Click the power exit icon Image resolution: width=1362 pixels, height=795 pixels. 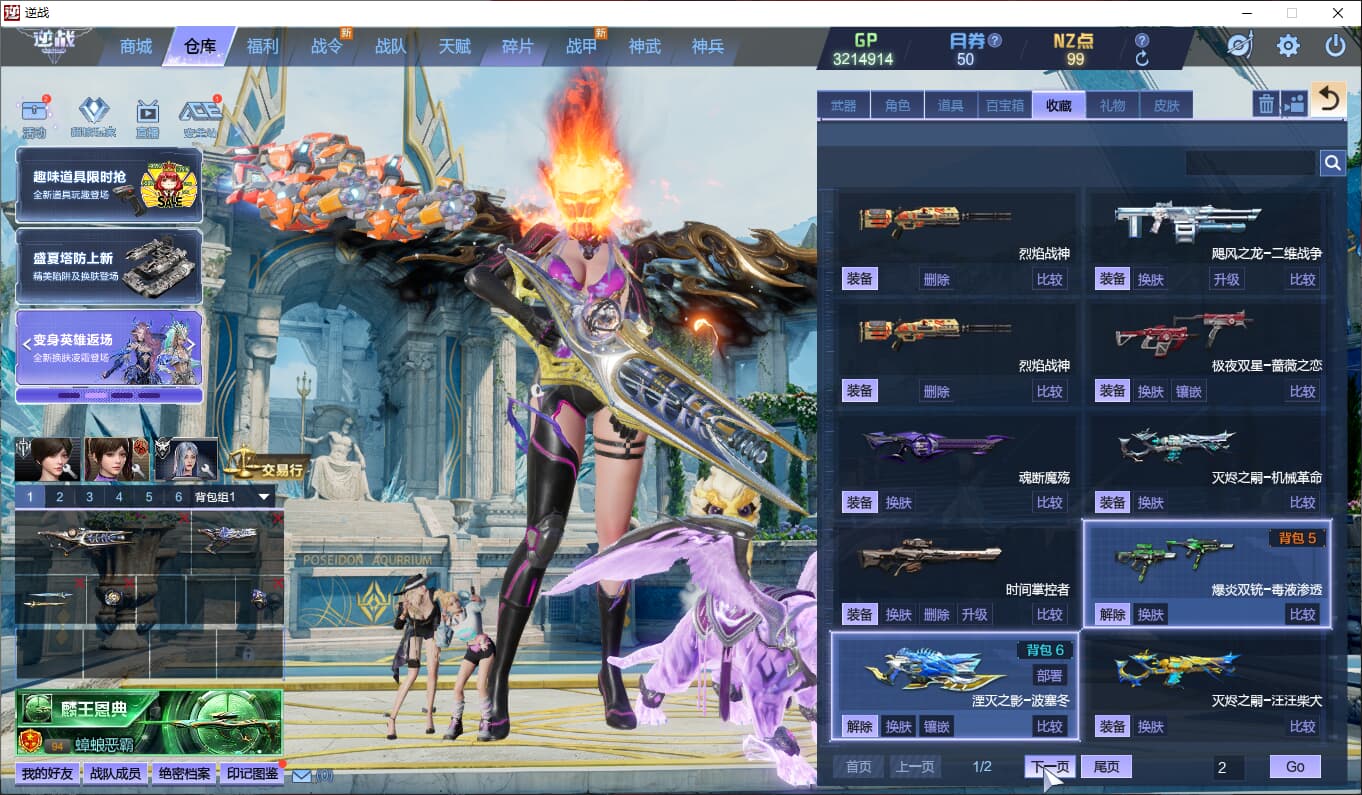pyautogui.click(x=1335, y=46)
